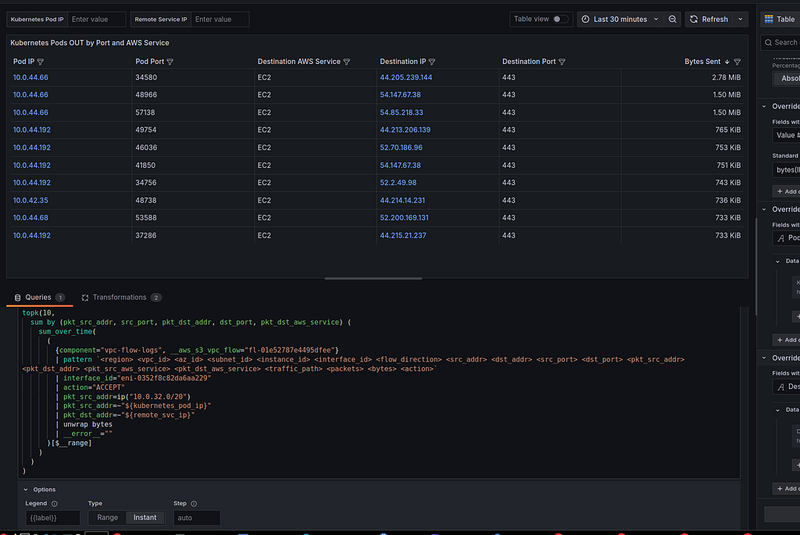
Task: Focus the Kubernetes Pod IP input
Action: tap(96, 19)
